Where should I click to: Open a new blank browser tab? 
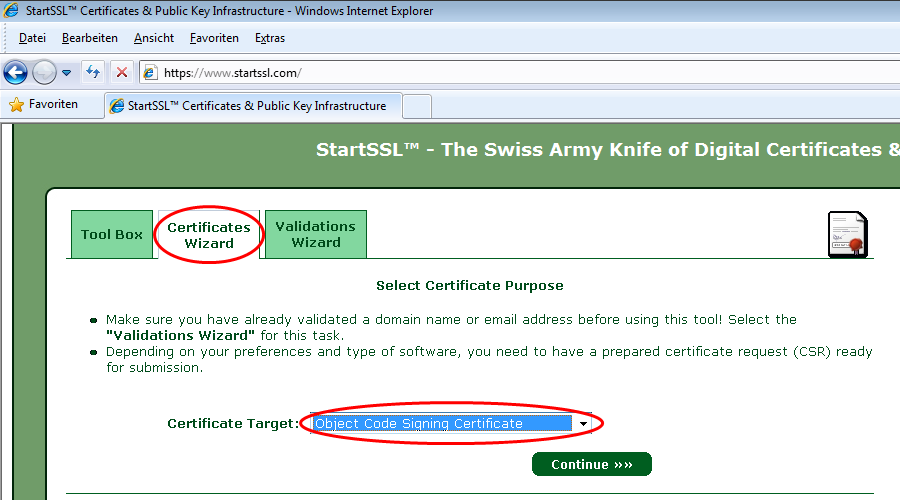pyautogui.click(x=417, y=107)
